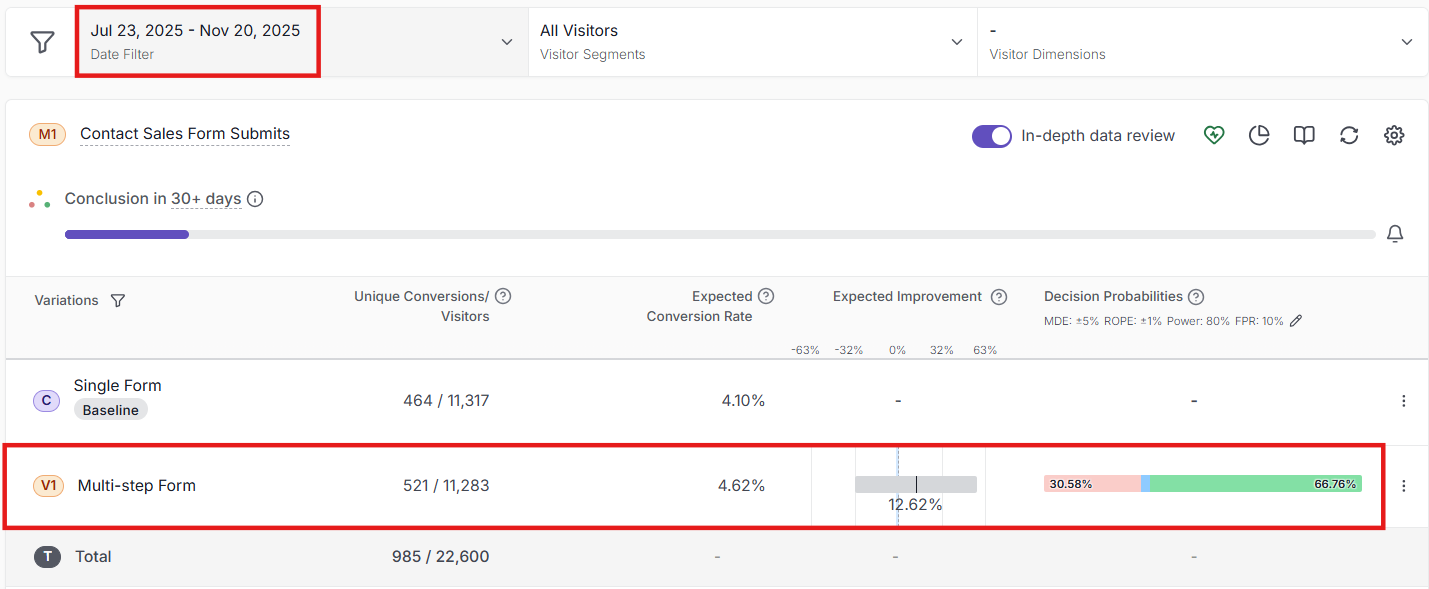This screenshot has width=1429, height=589.
Task: Click the T total row badge
Action: point(47,557)
